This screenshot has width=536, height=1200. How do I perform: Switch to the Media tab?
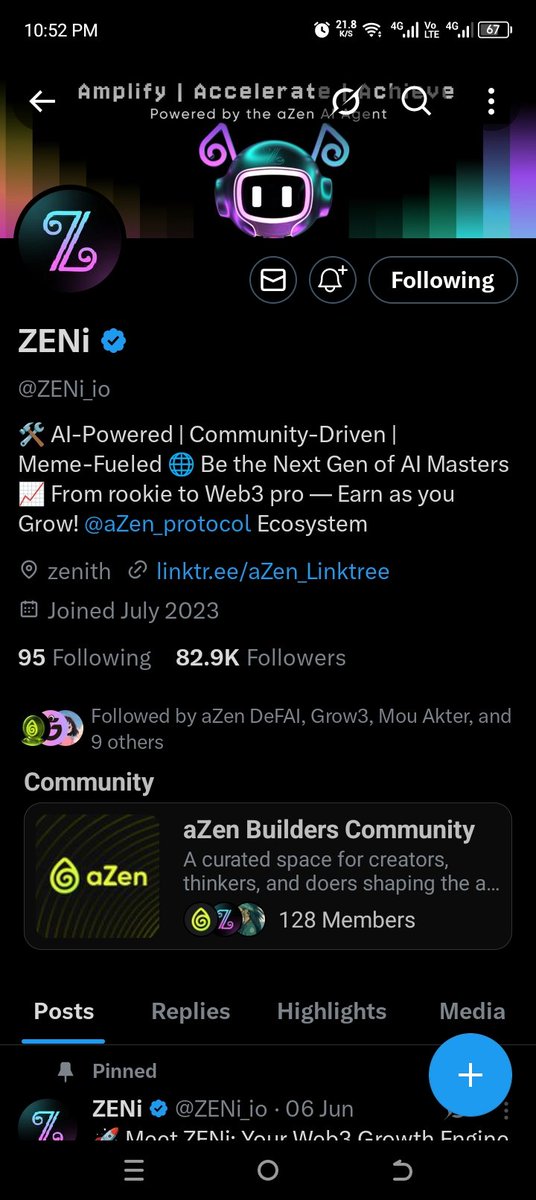click(472, 1011)
